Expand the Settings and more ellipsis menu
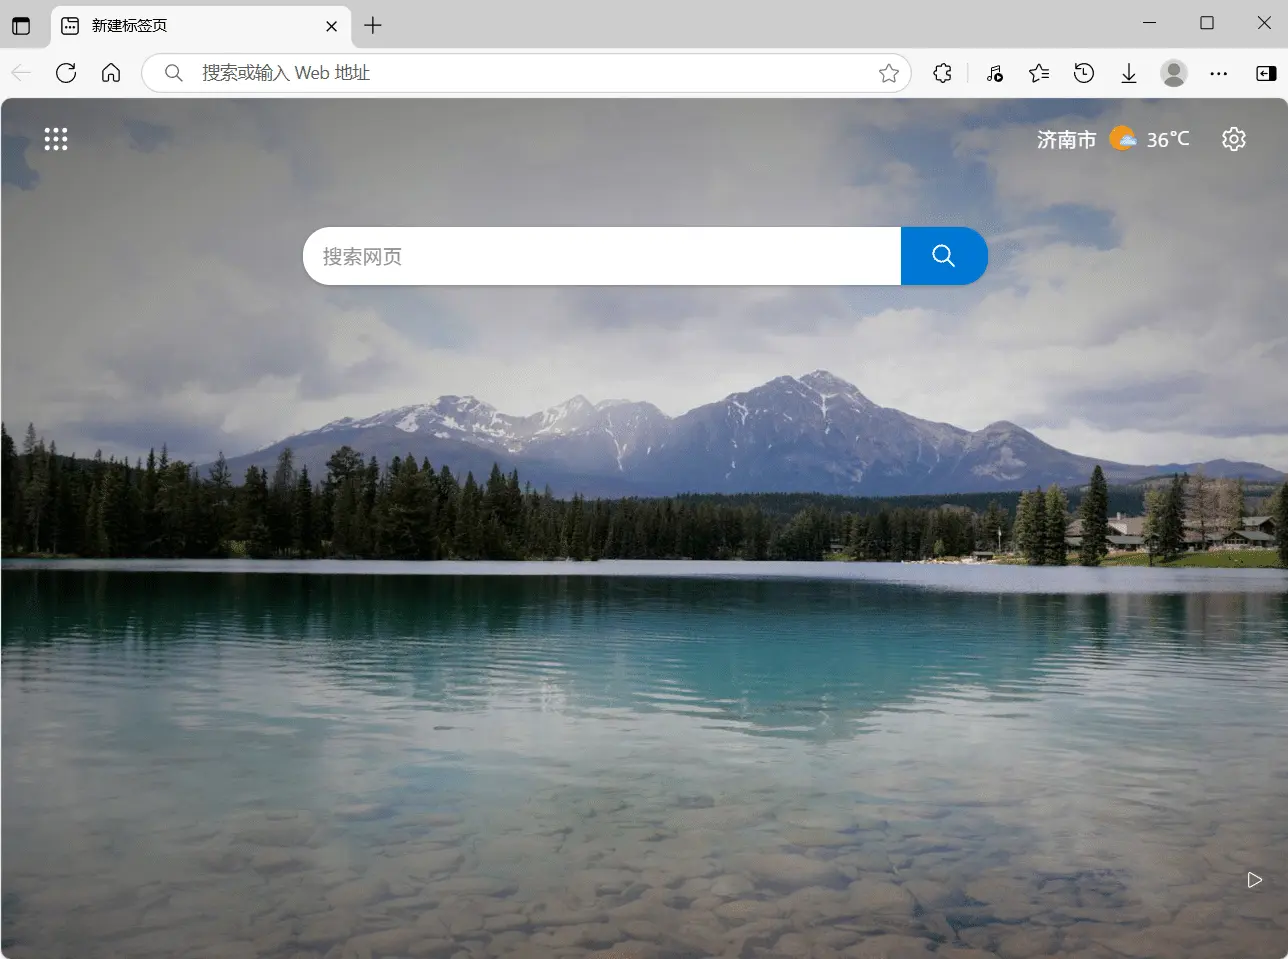This screenshot has height=959, width=1288. click(1218, 73)
